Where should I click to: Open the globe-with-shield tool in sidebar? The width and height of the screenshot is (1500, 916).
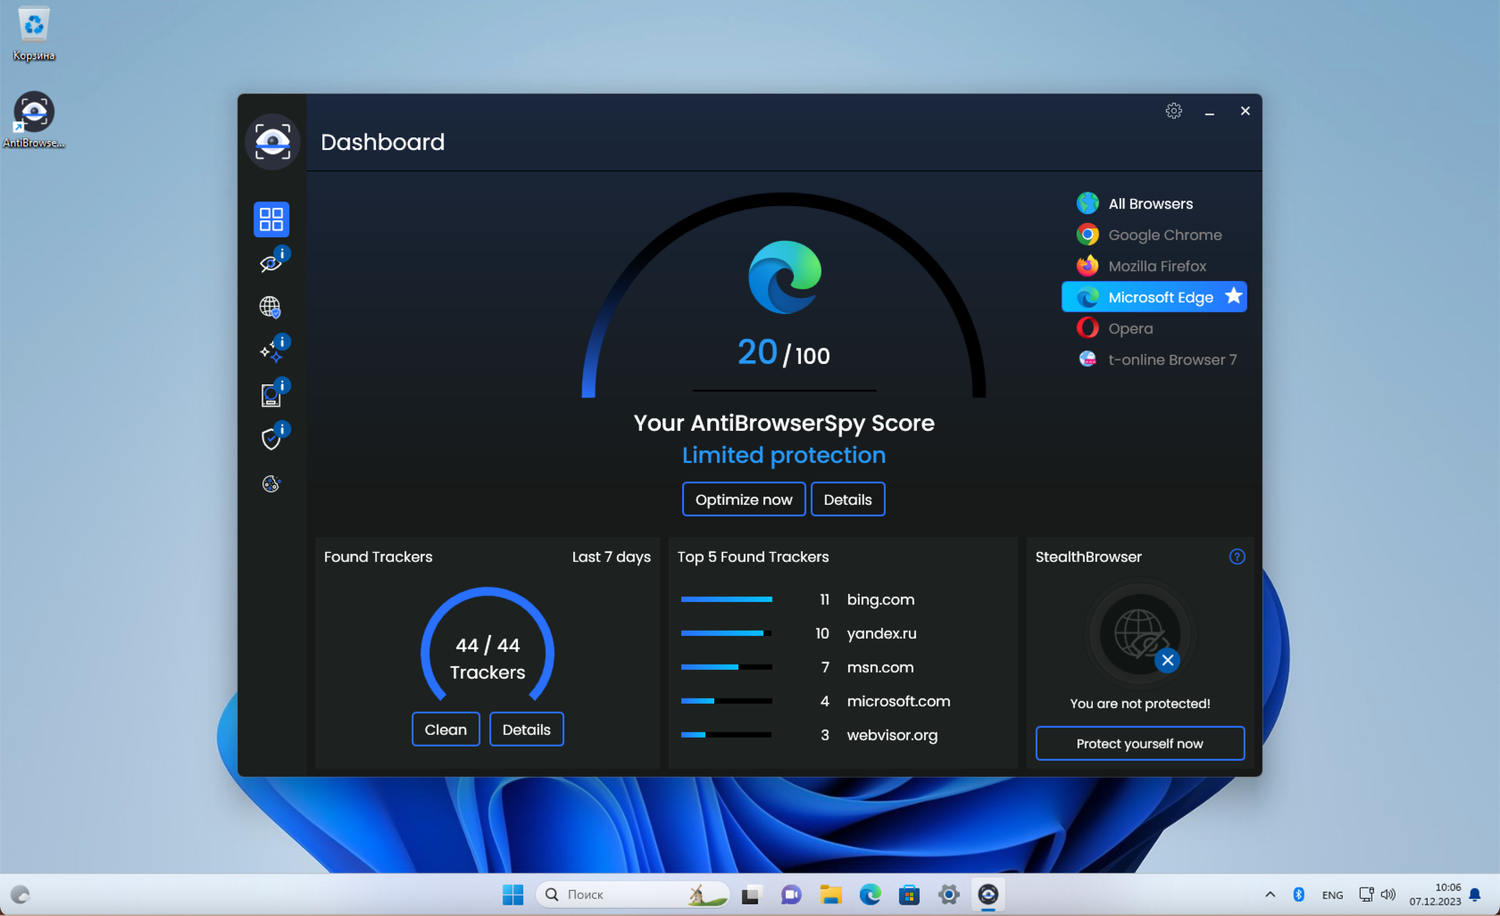(x=269, y=307)
